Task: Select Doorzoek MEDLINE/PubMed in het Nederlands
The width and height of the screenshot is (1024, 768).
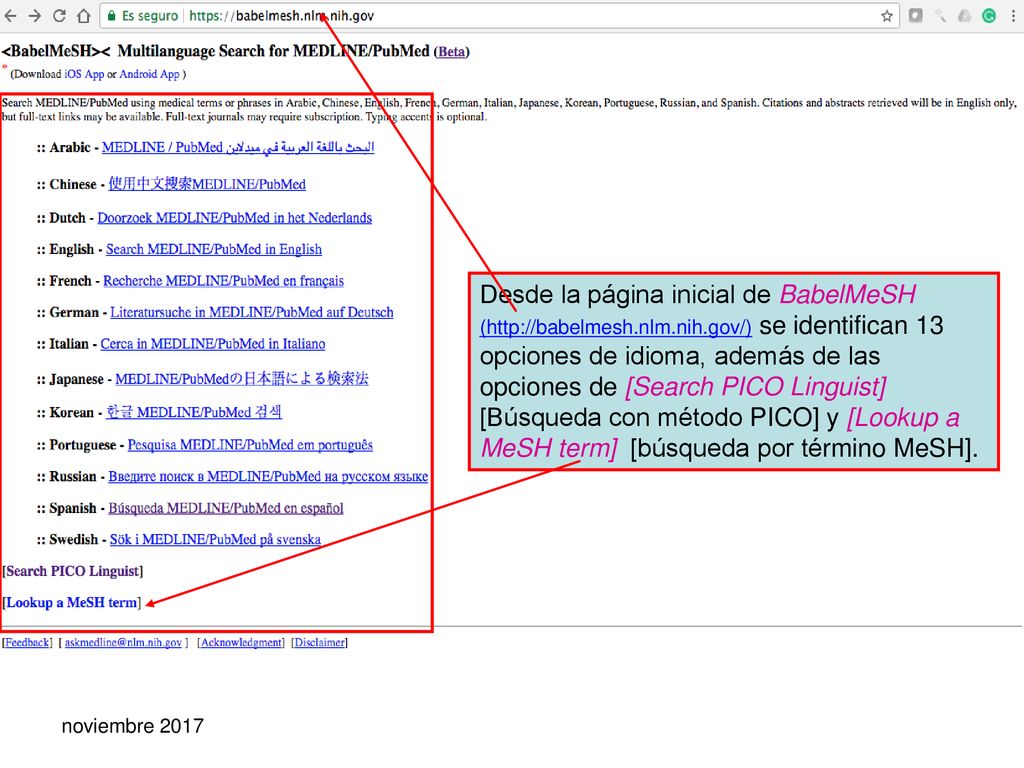Action: click(x=234, y=218)
